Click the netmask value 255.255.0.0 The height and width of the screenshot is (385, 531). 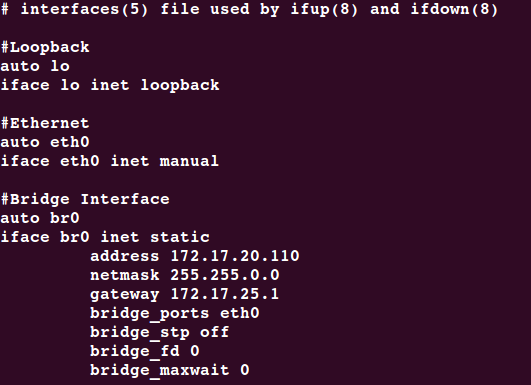pyautogui.click(x=225, y=275)
